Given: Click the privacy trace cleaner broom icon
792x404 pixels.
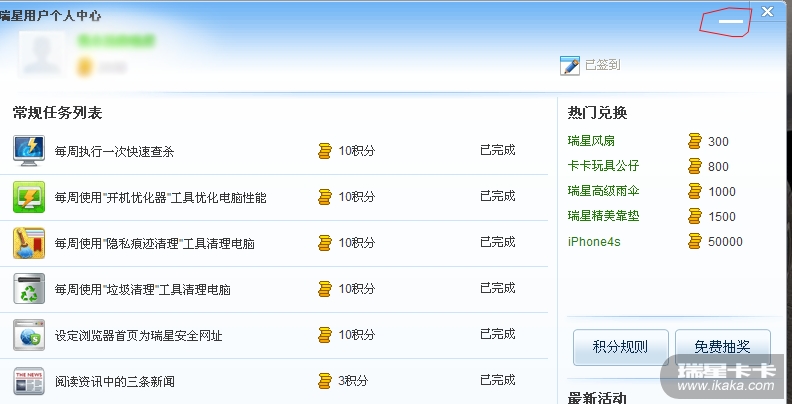Looking at the screenshot, I should pos(29,243).
